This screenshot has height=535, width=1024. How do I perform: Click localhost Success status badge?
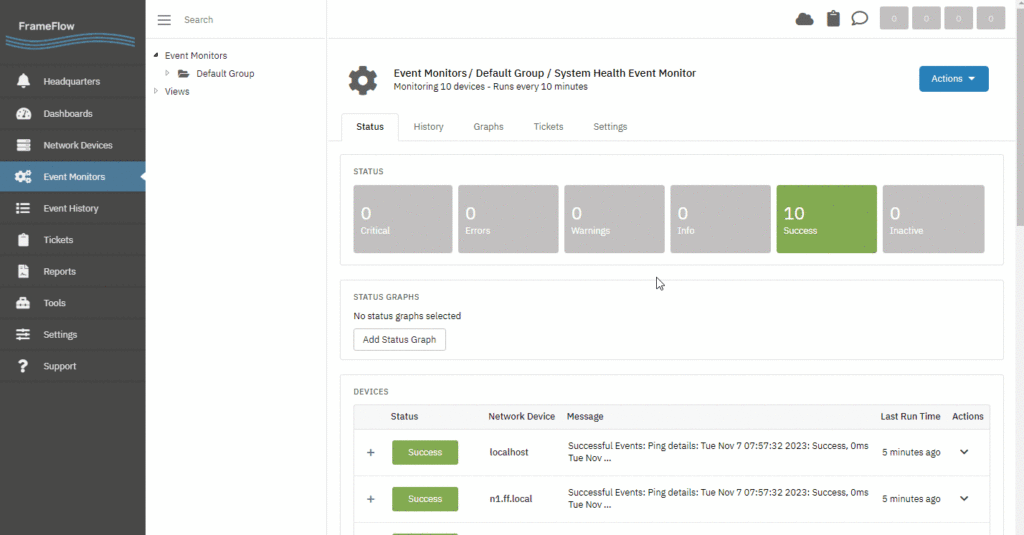tap(425, 452)
